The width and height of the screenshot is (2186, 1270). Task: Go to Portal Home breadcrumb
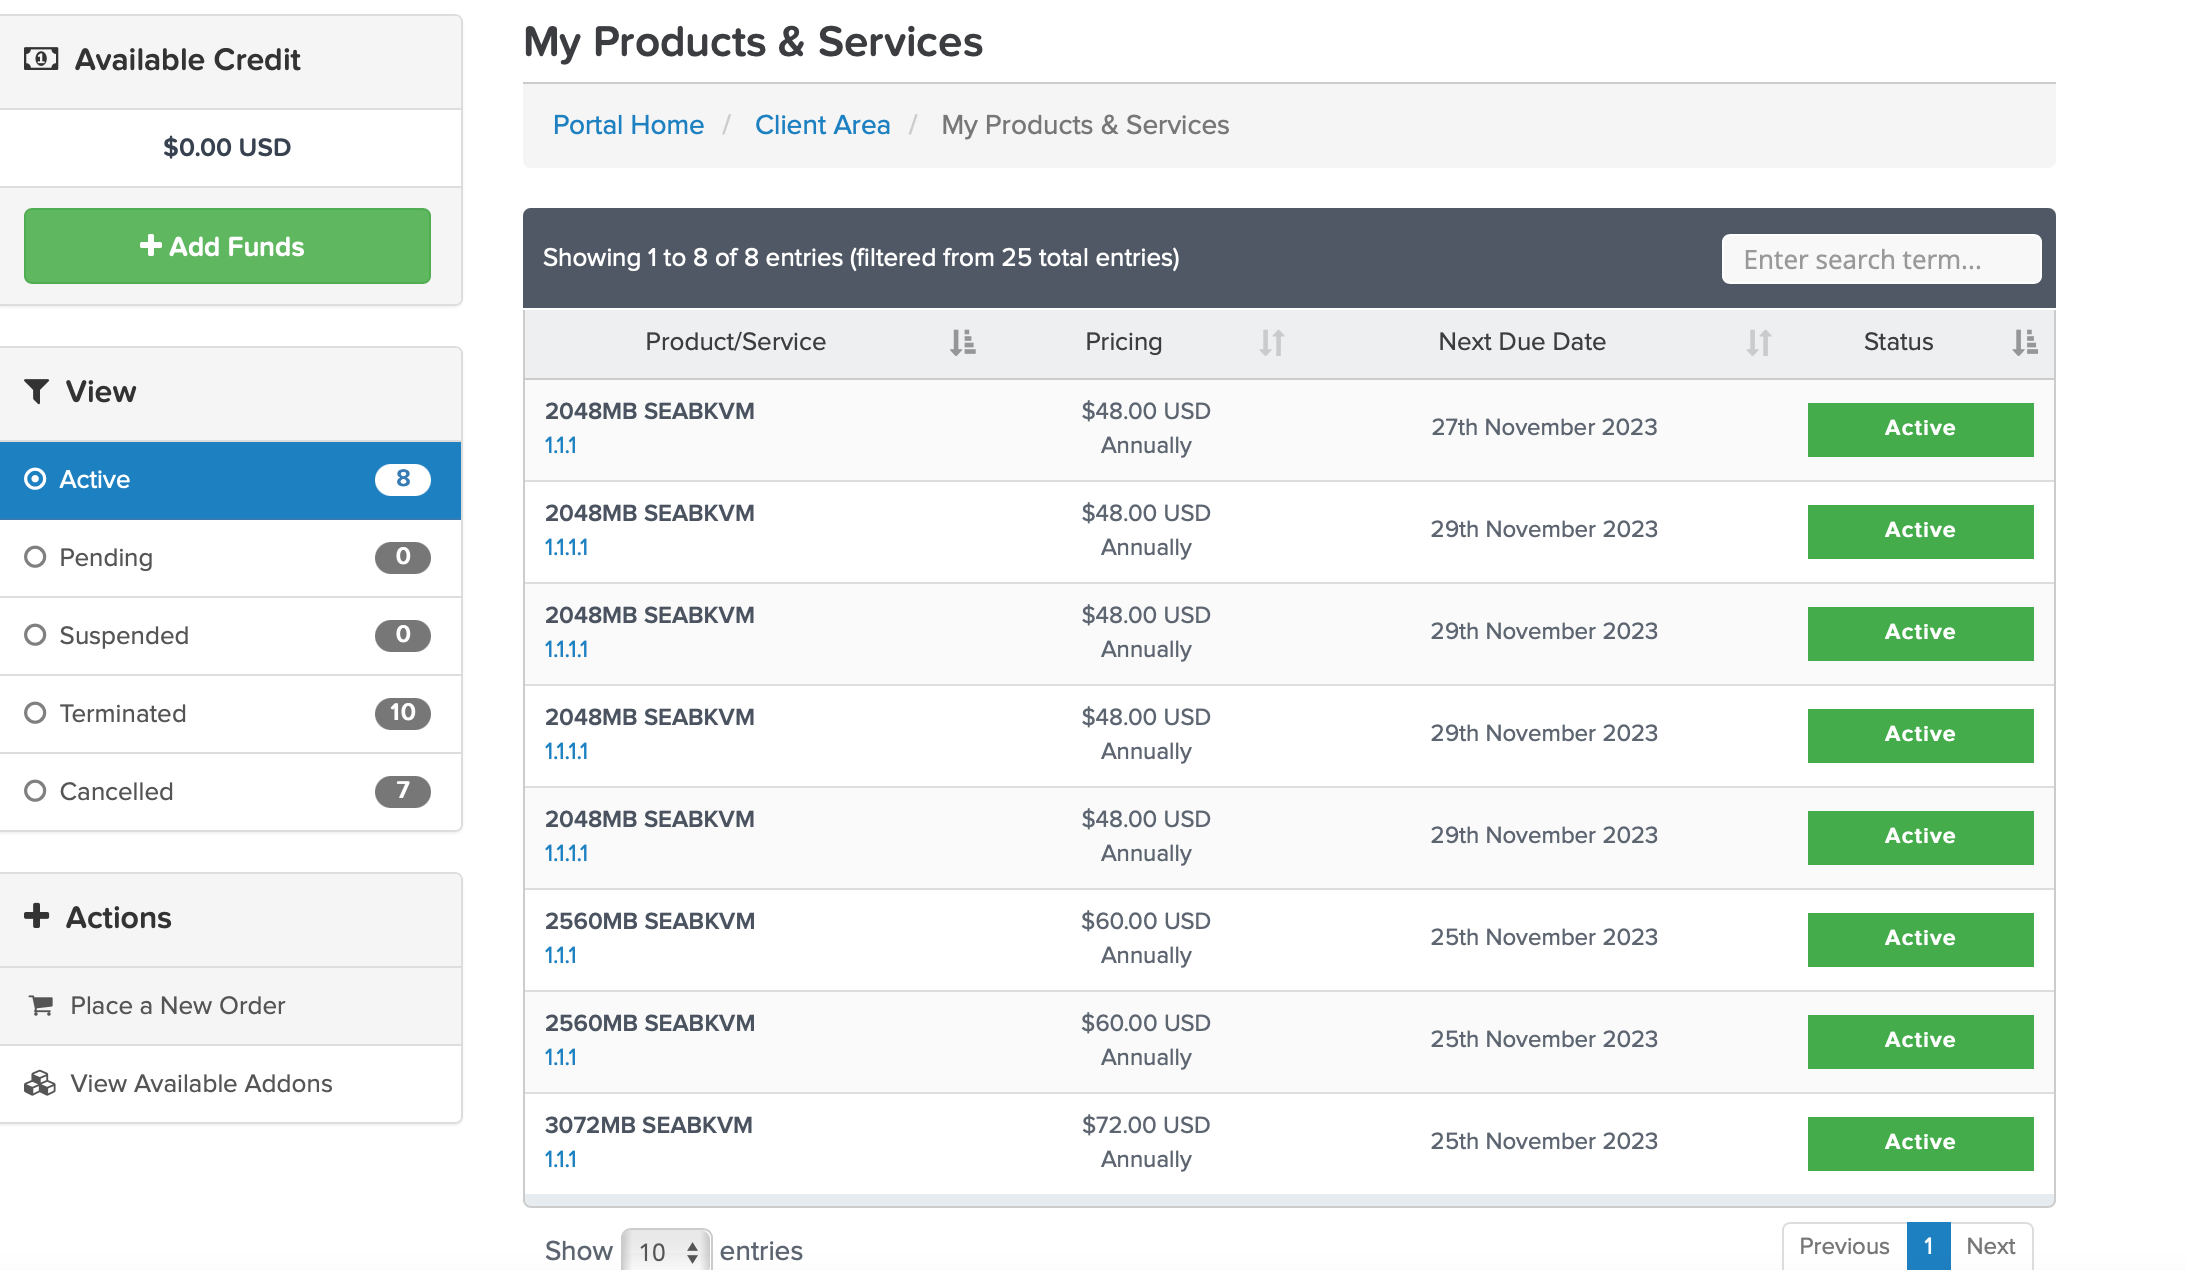(x=628, y=125)
